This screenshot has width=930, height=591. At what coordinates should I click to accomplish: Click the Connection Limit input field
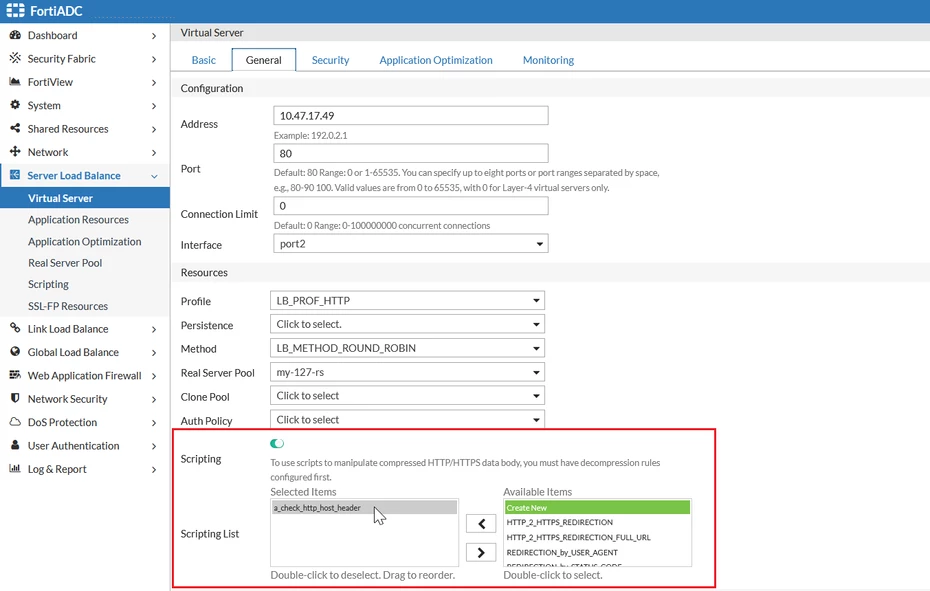pyautogui.click(x=411, y=206)
